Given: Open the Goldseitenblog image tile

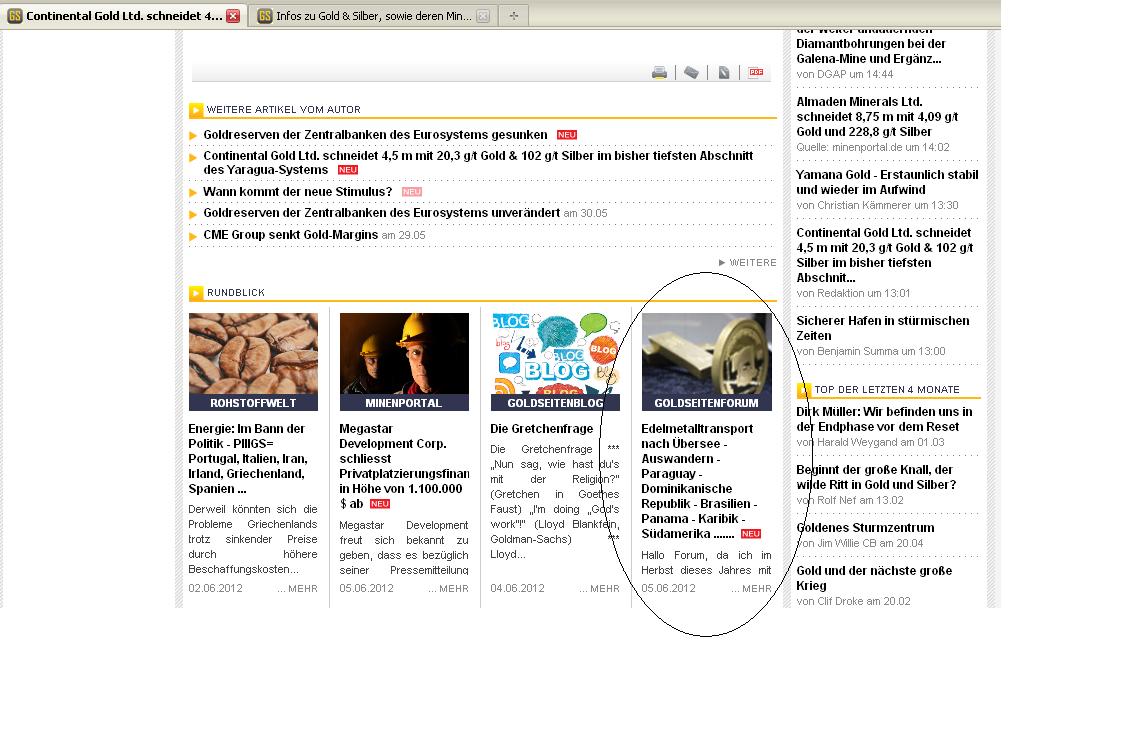Looking at the screenshot, I should click(x=555, y=355).
